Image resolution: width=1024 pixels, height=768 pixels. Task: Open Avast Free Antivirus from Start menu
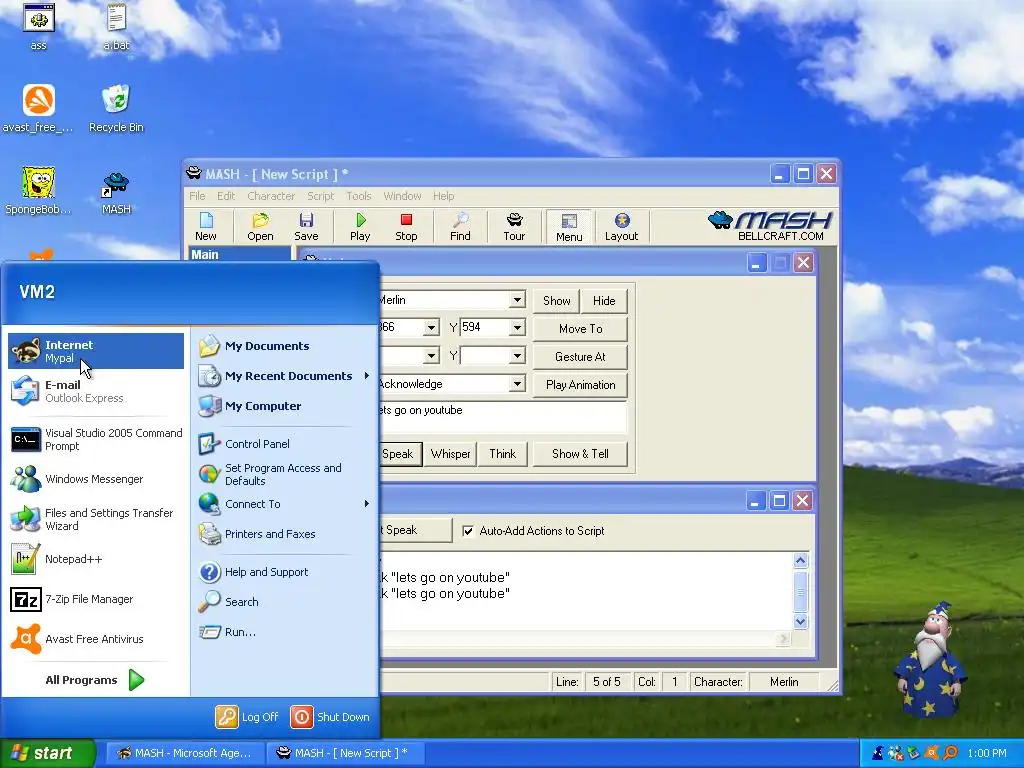(96, 639)
